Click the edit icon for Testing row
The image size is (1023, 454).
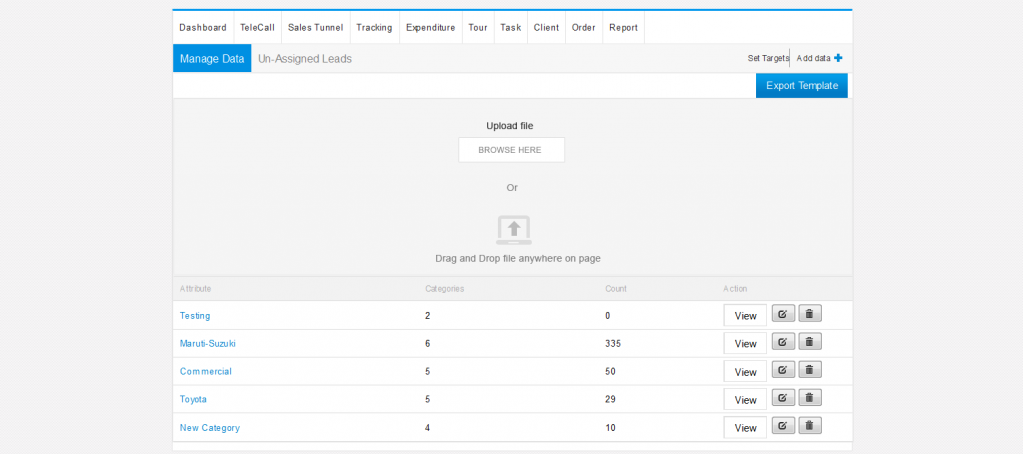click(x=783, y=314)
